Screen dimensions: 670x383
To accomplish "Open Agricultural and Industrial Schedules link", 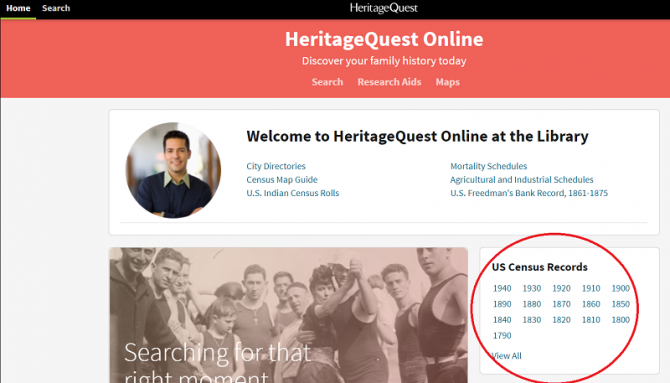I will click(x=521, y=180).
